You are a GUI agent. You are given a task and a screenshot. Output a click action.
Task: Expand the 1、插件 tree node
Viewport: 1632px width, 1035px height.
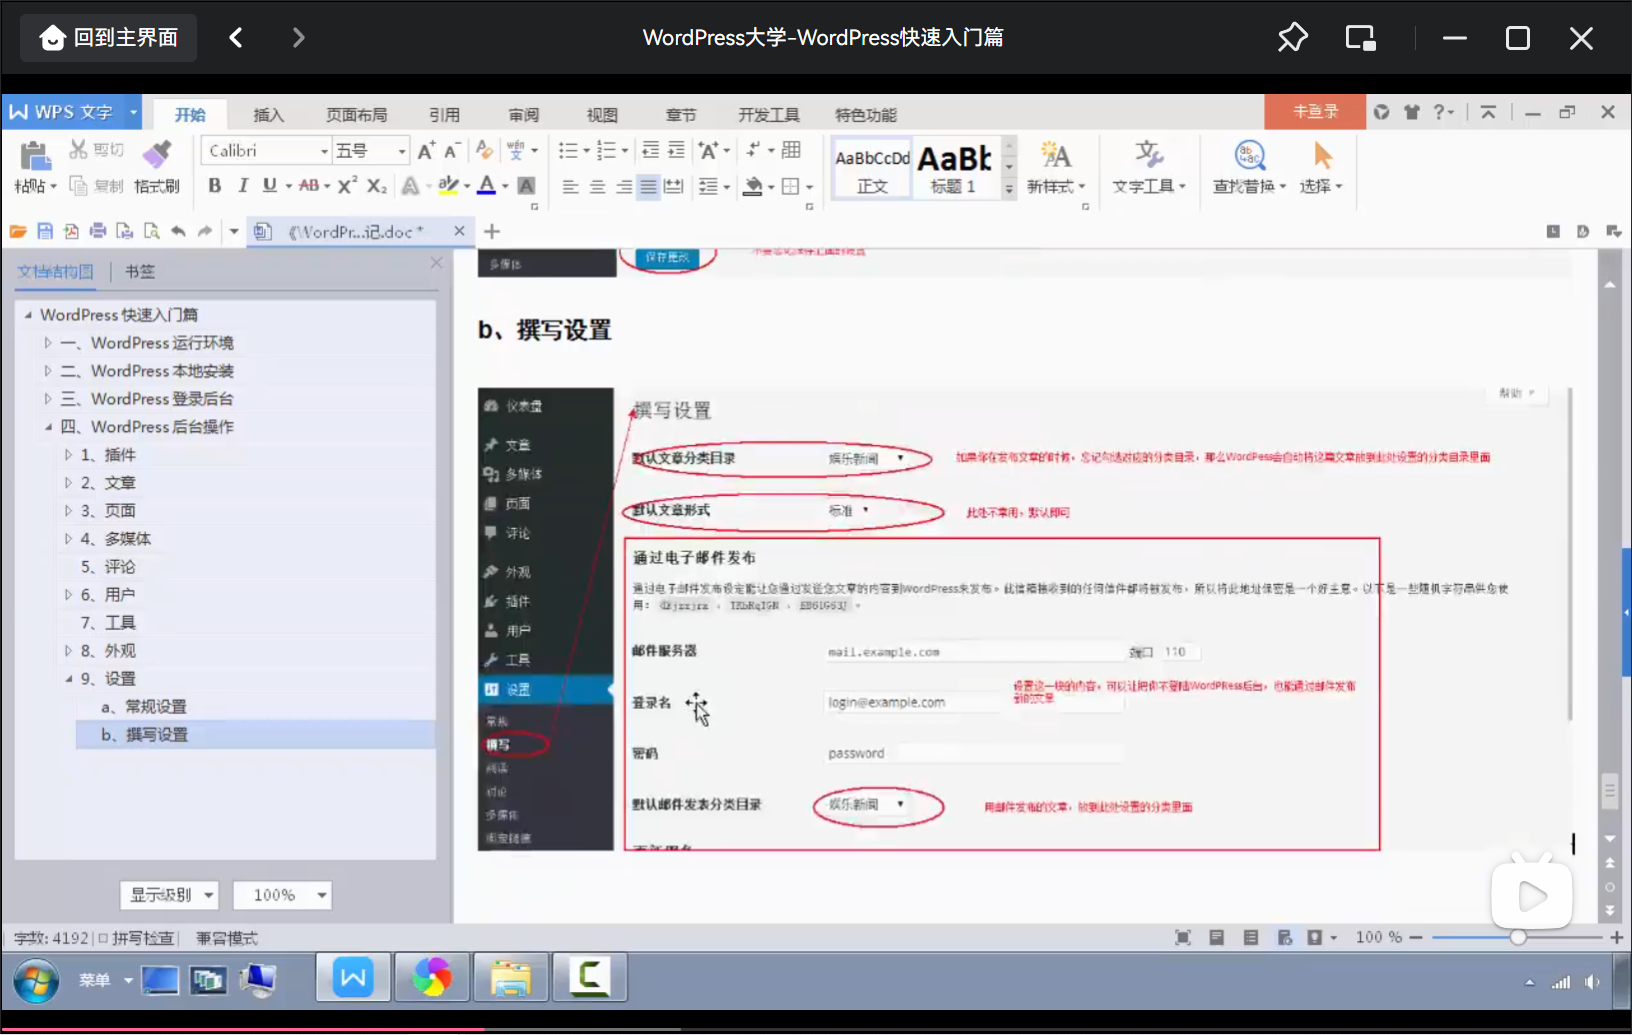[68, 455]
